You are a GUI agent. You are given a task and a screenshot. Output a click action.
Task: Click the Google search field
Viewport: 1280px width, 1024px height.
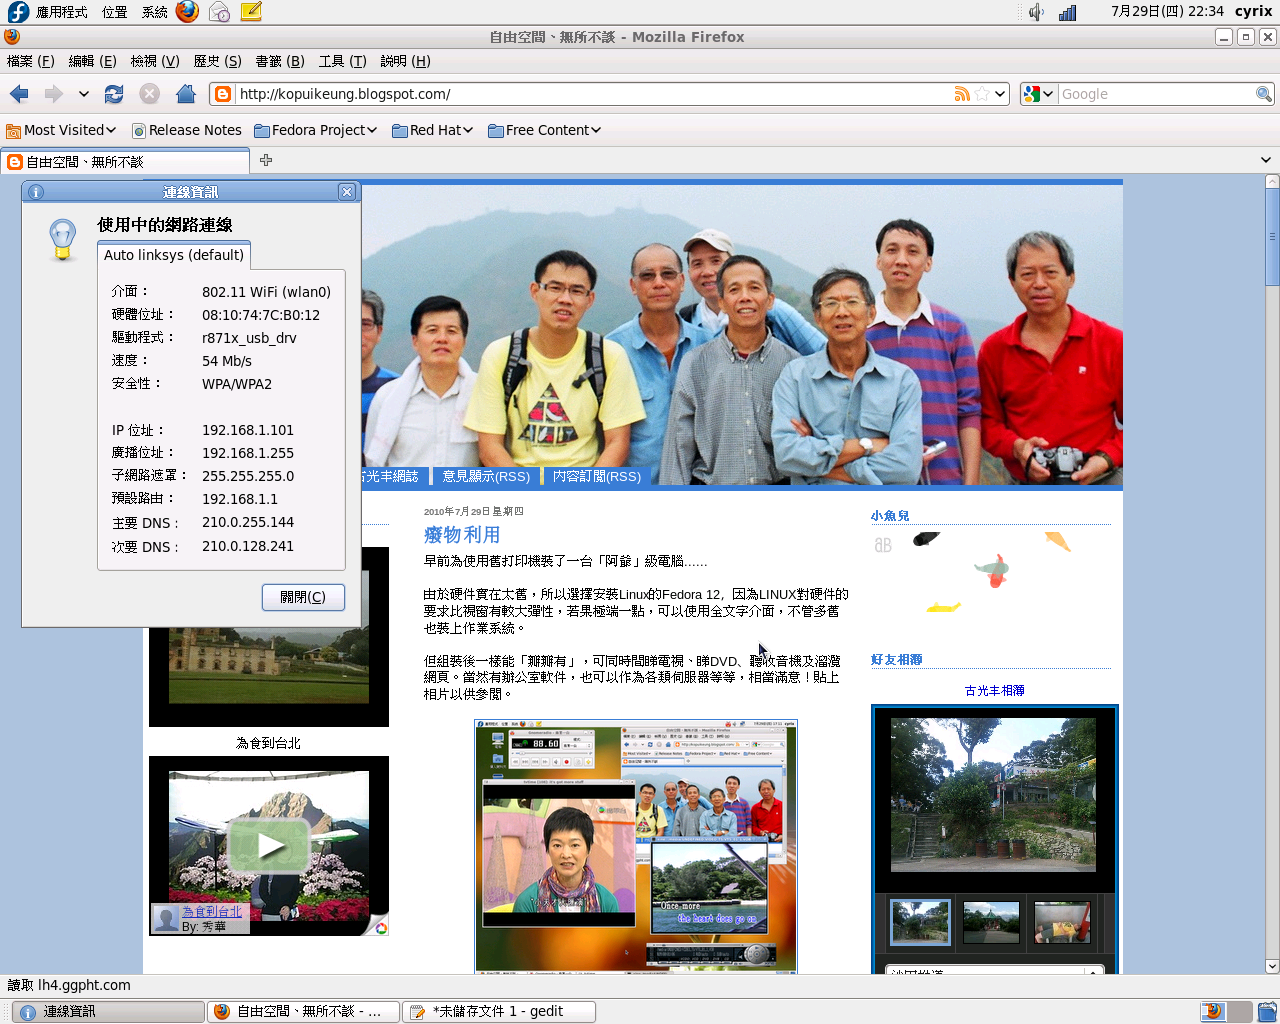click(x=1157, y=94)
